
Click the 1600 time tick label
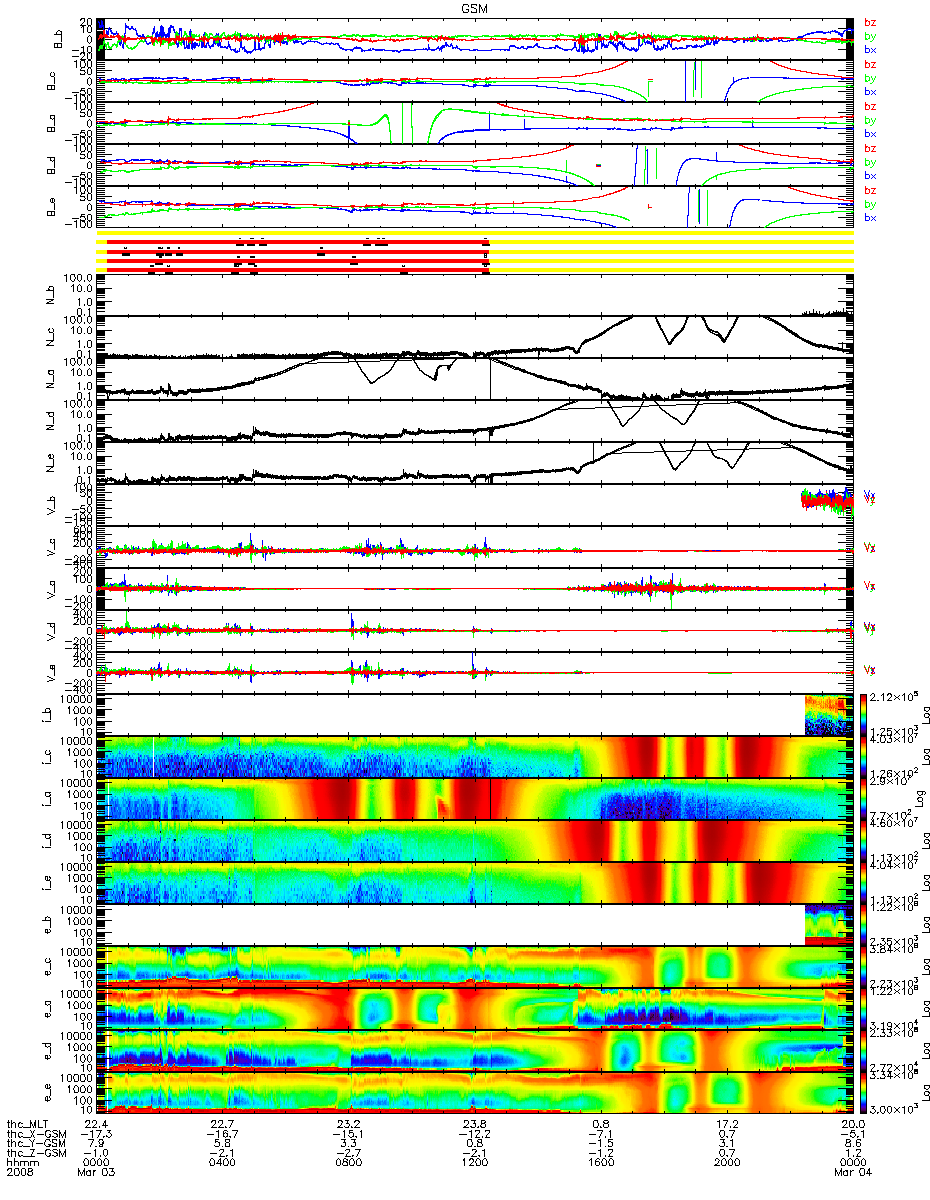pyautogui.click(x=600, y=1163)
